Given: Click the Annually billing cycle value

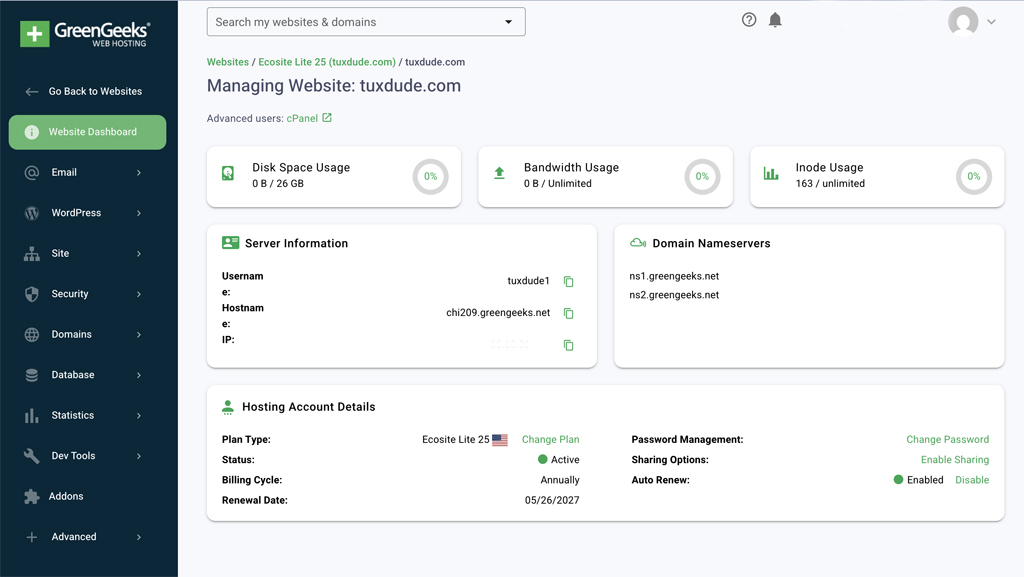Looking at the screenshot, I should pos(560,480).
